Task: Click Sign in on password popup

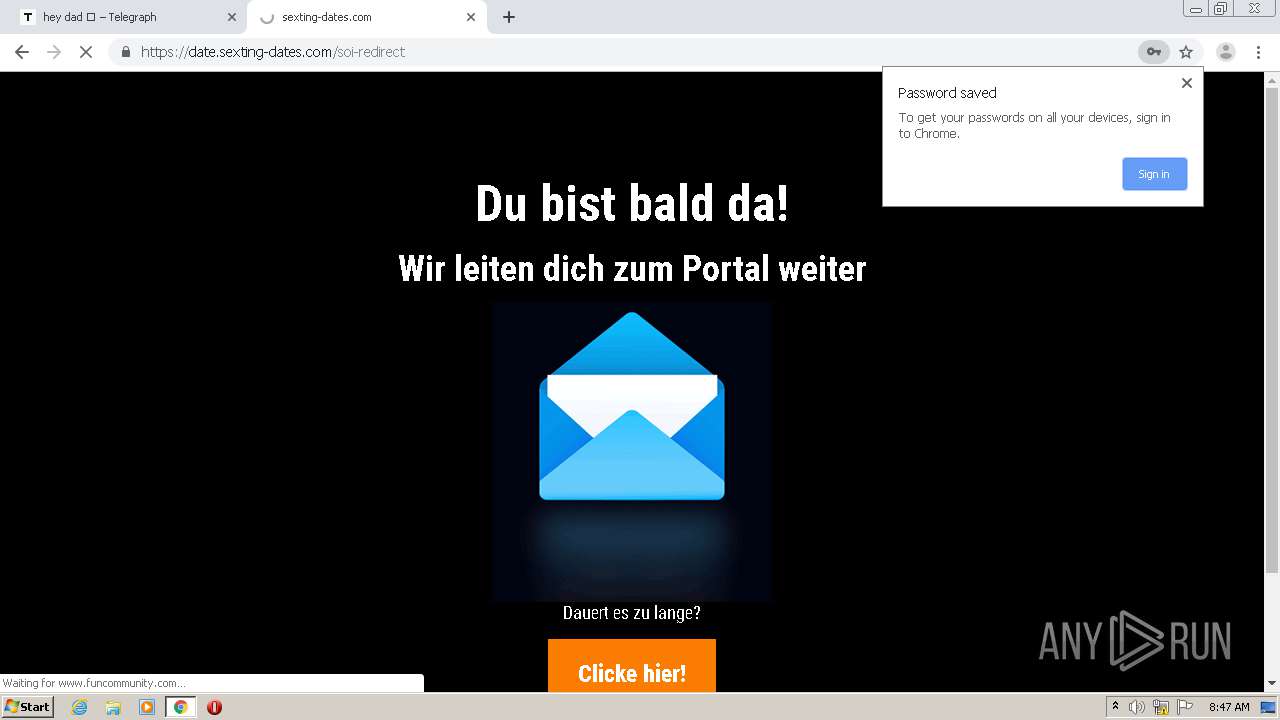Action: tap(1154, 174)
